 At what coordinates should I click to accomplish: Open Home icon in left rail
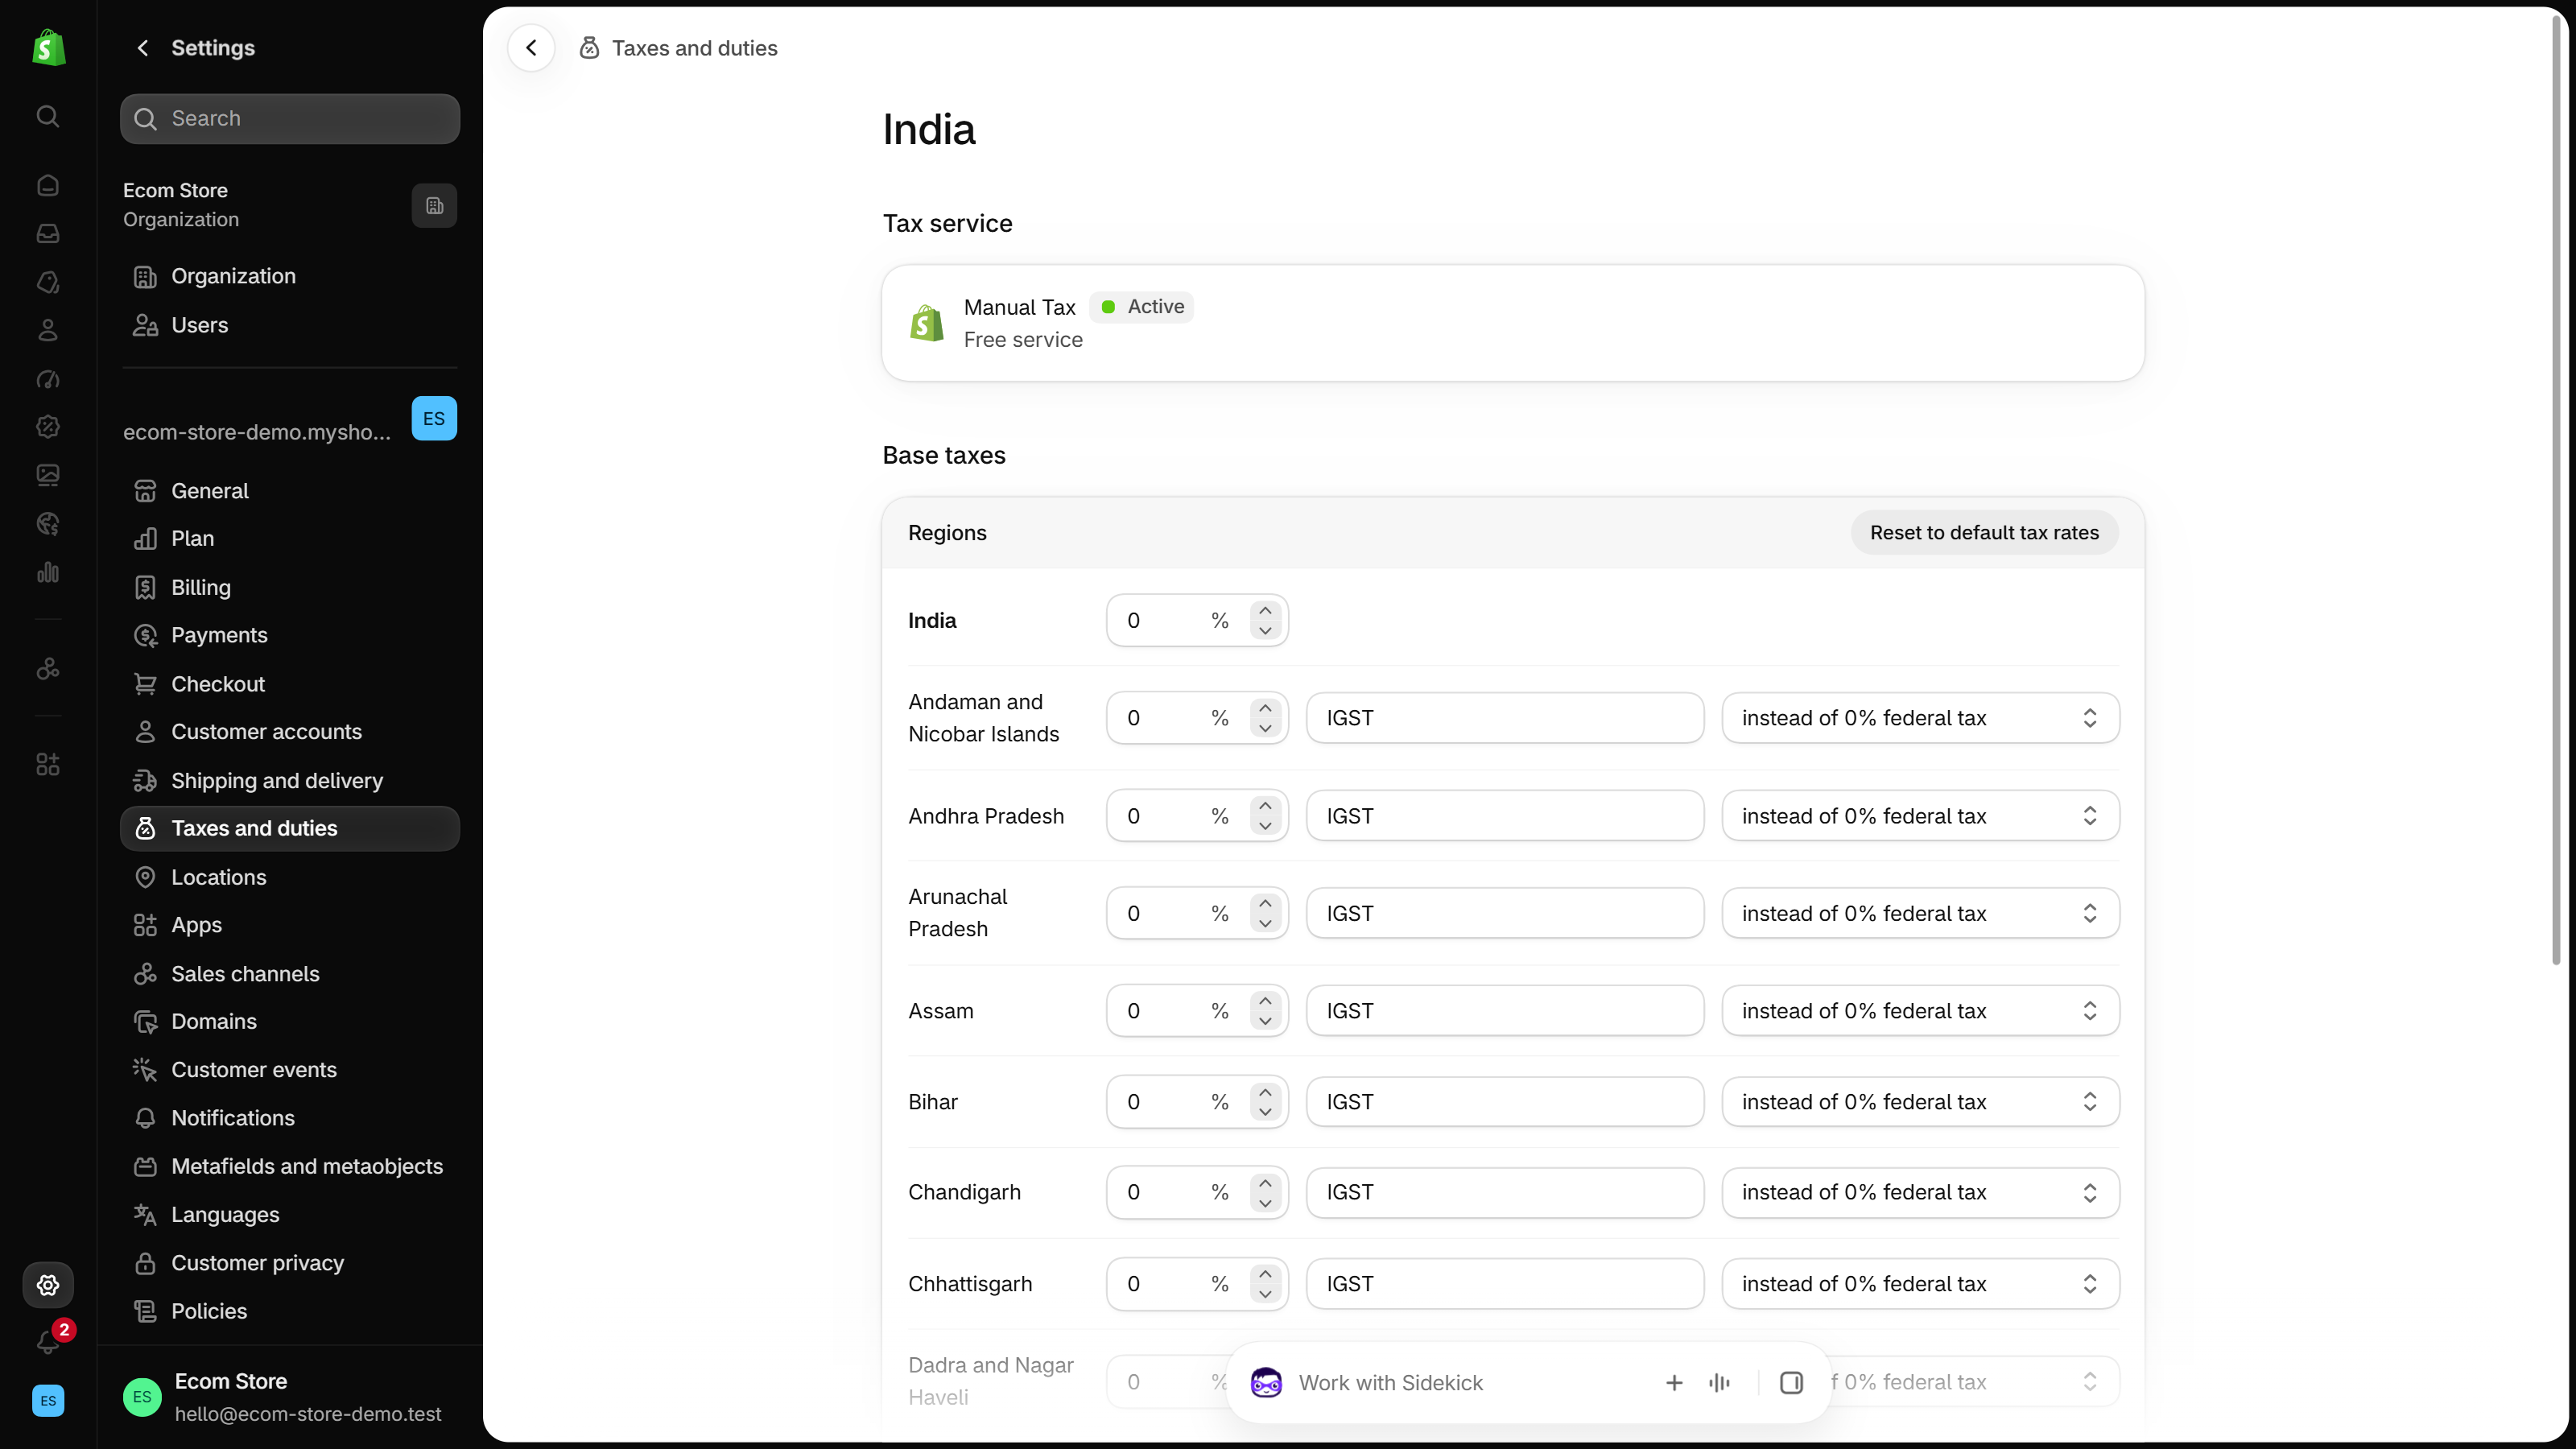click(48, 186)
